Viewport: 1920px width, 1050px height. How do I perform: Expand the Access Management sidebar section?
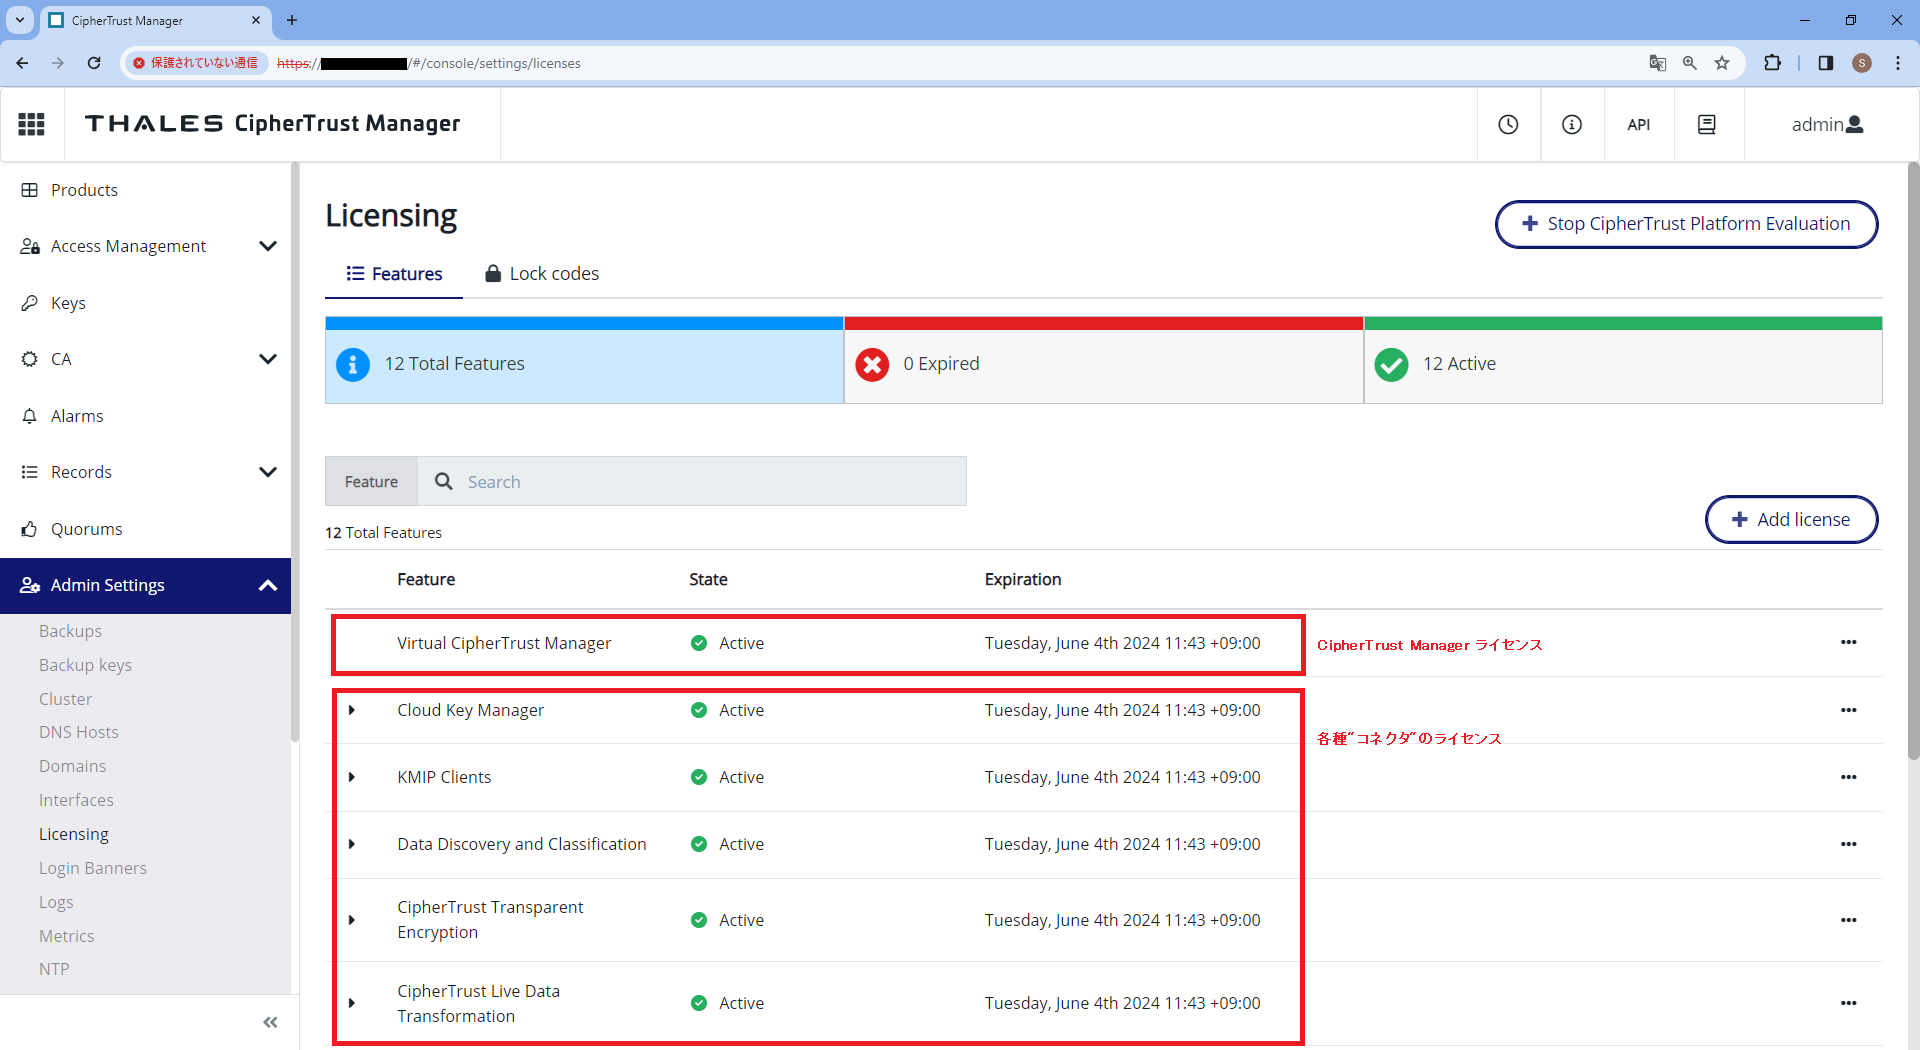click(x=267, y=245)
